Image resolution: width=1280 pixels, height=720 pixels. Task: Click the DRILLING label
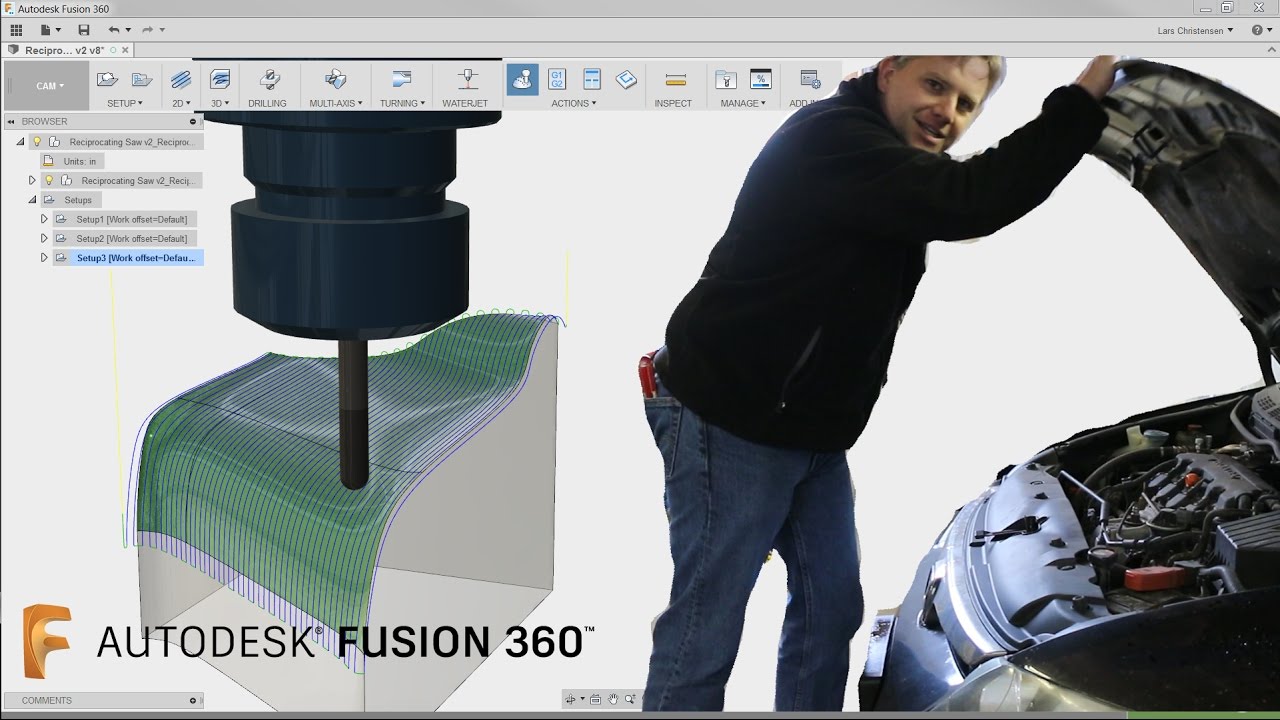point(267,103)
